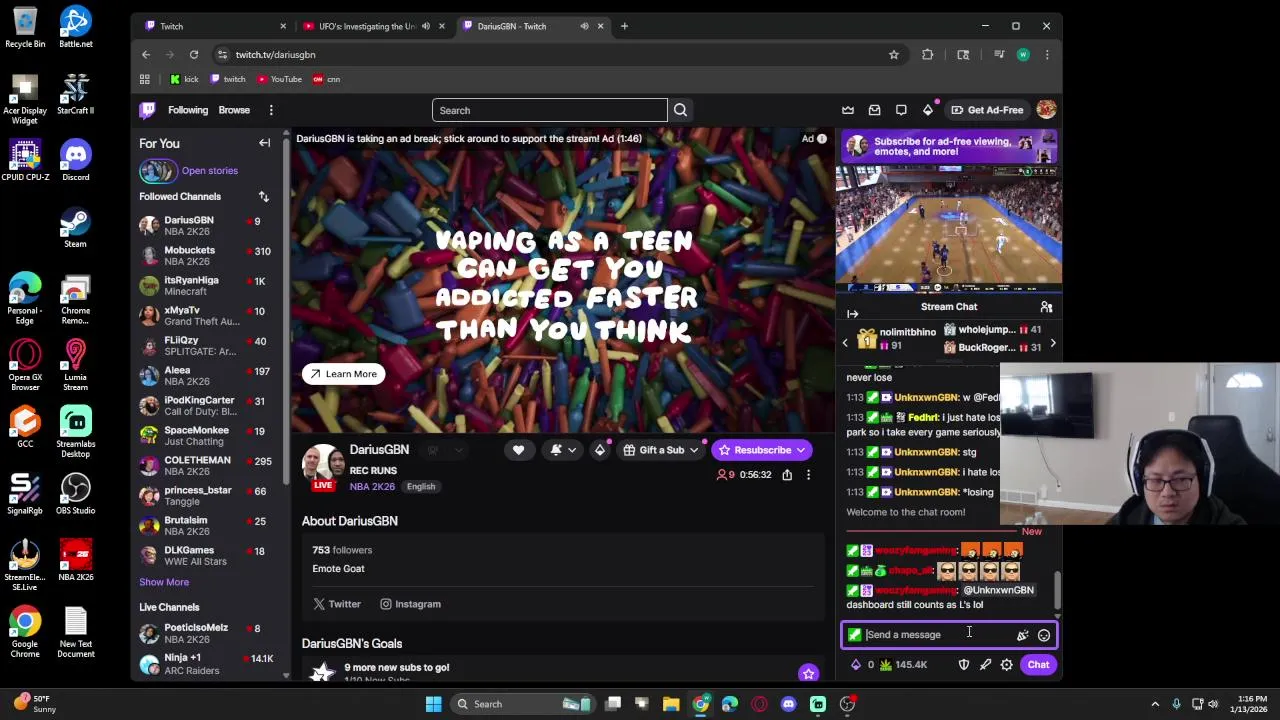Open the emote picker in chat
Viewport: 1280px width, 720px height.
(1043, 635)
